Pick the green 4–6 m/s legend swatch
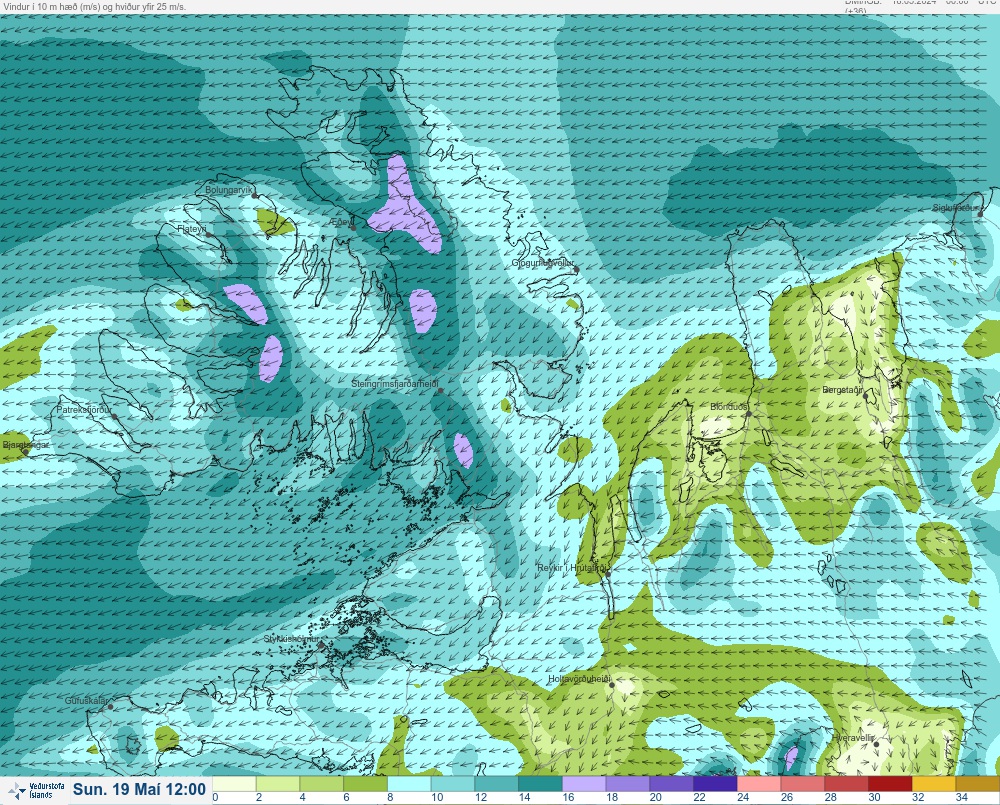The height and width of the screenshot is (805, 1000). click(x=321, y=783)
